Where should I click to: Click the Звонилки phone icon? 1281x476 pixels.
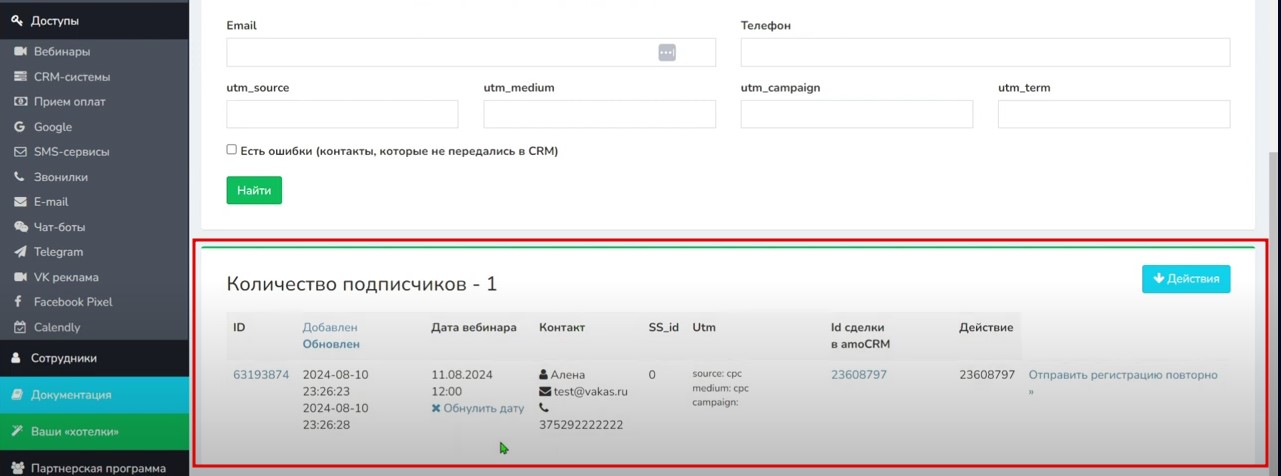point(20,177)
